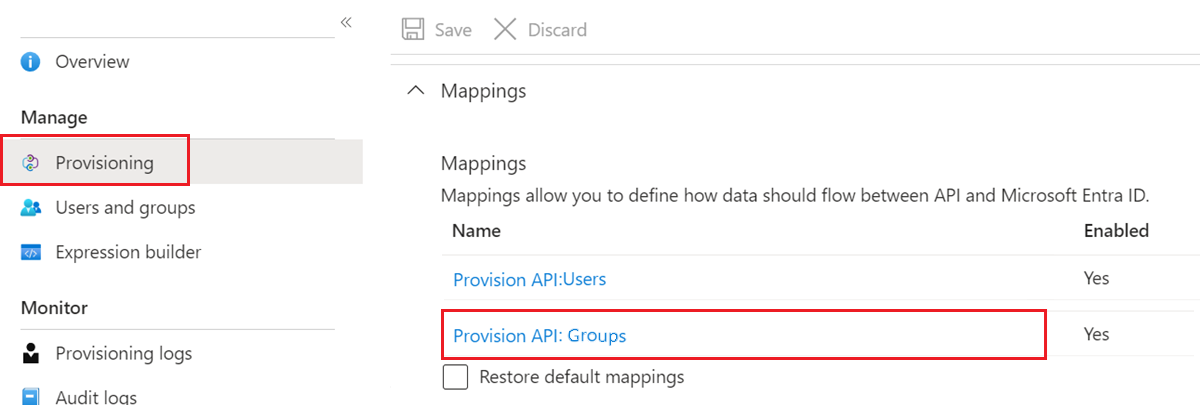Go to Users and groups

(x=125, y=208)
